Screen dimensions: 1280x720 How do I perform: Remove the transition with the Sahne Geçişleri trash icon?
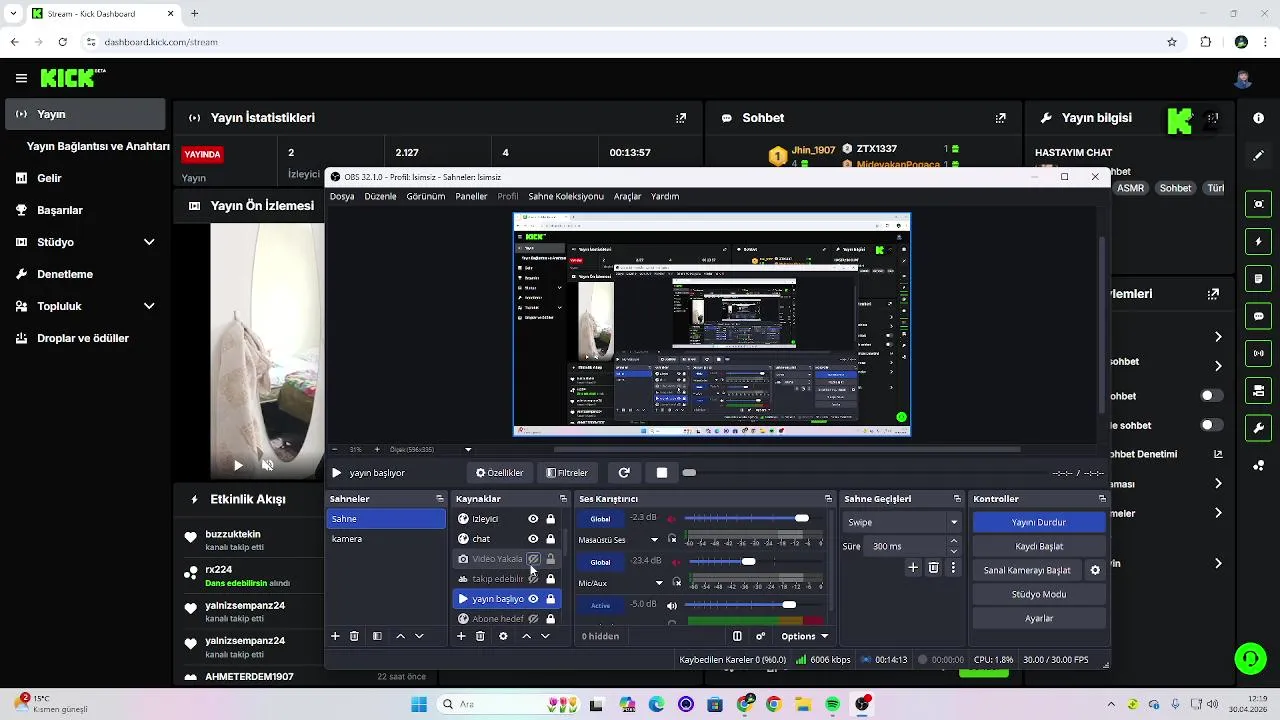[x=934, y=567]
